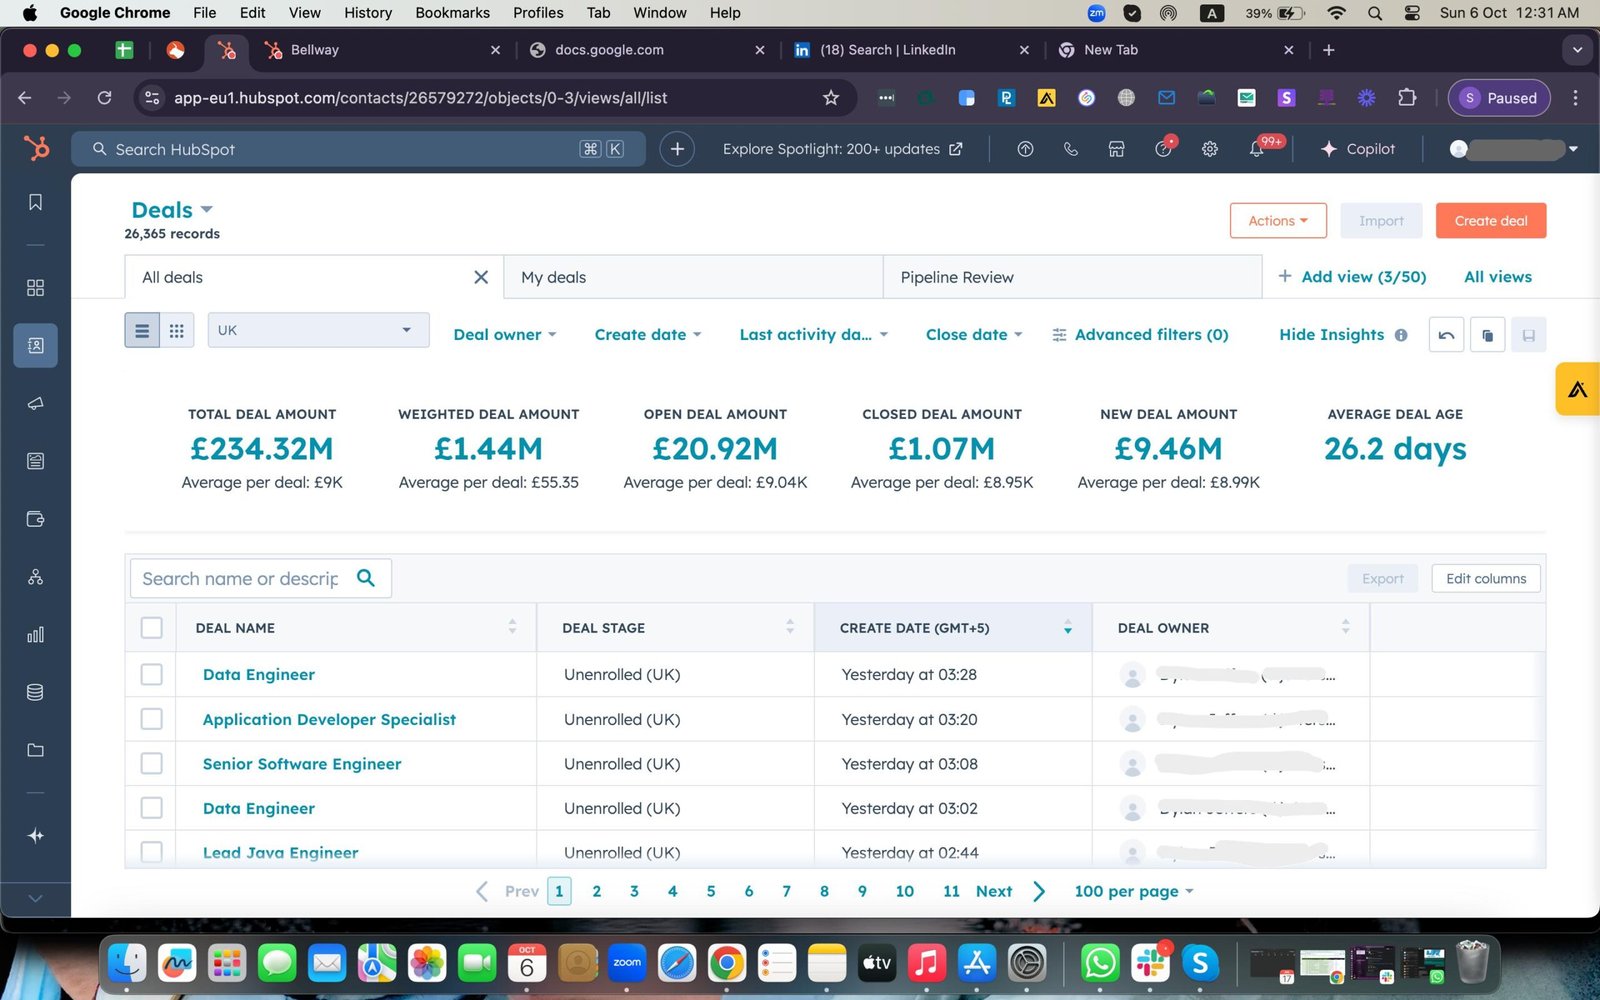This screenshot has width=1600, height=1000.
Task: Open Marketing megaphone icon in sidebar
Action: coord(35,403)
